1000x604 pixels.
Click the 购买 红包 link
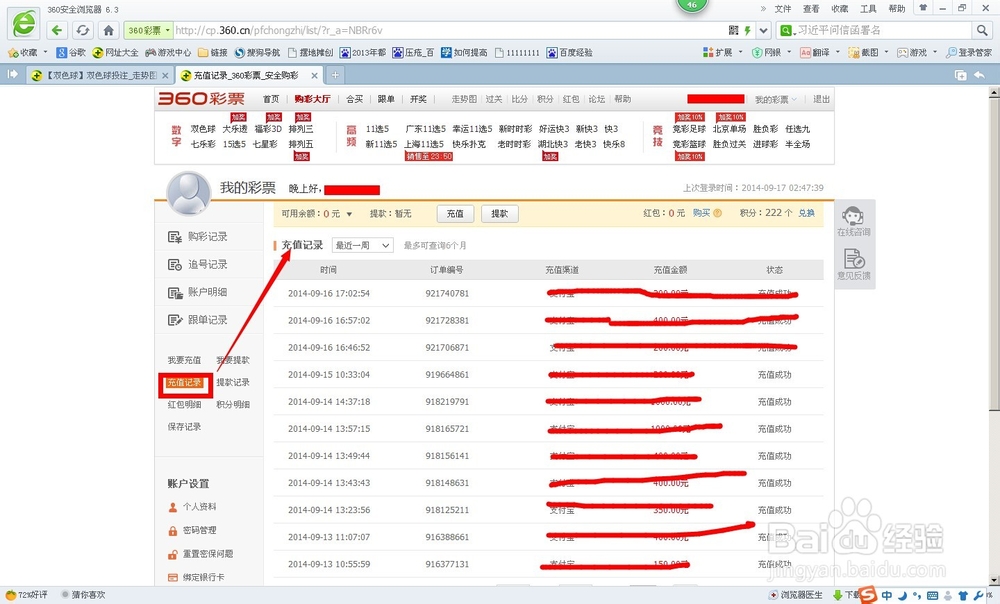pos(702,213)
